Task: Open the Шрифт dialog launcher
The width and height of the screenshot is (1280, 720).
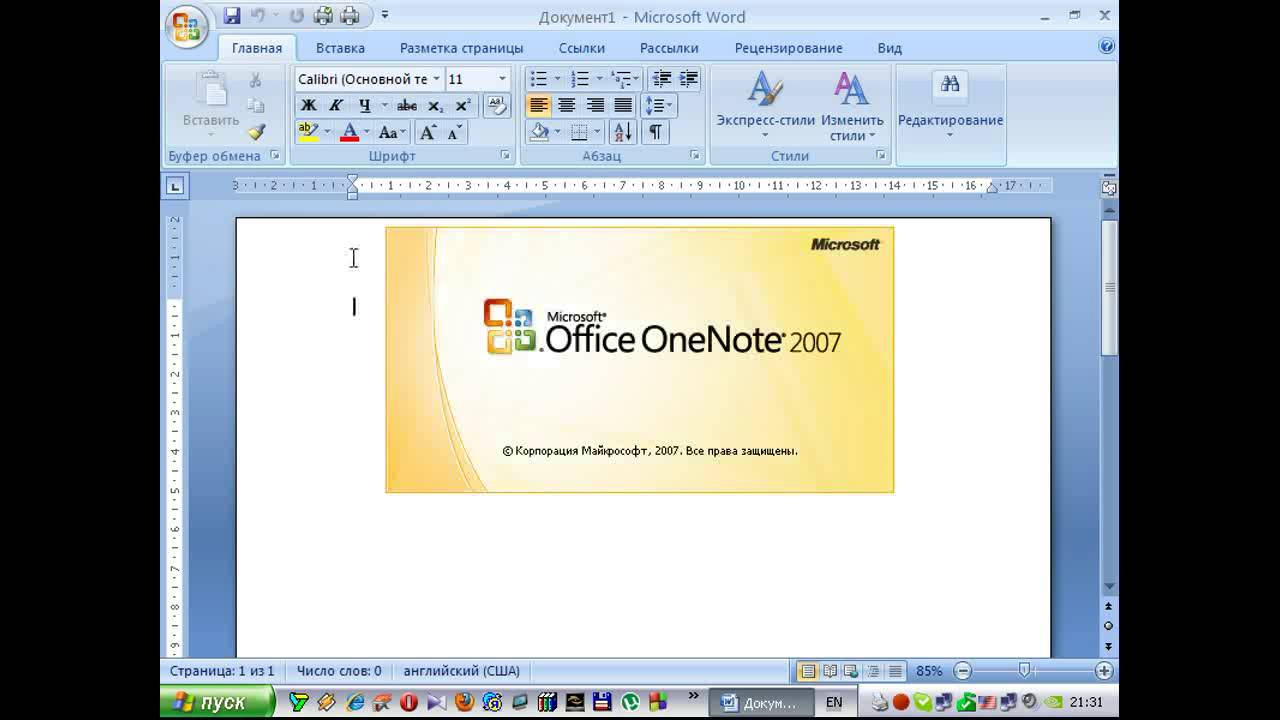Action: [505, 156]
